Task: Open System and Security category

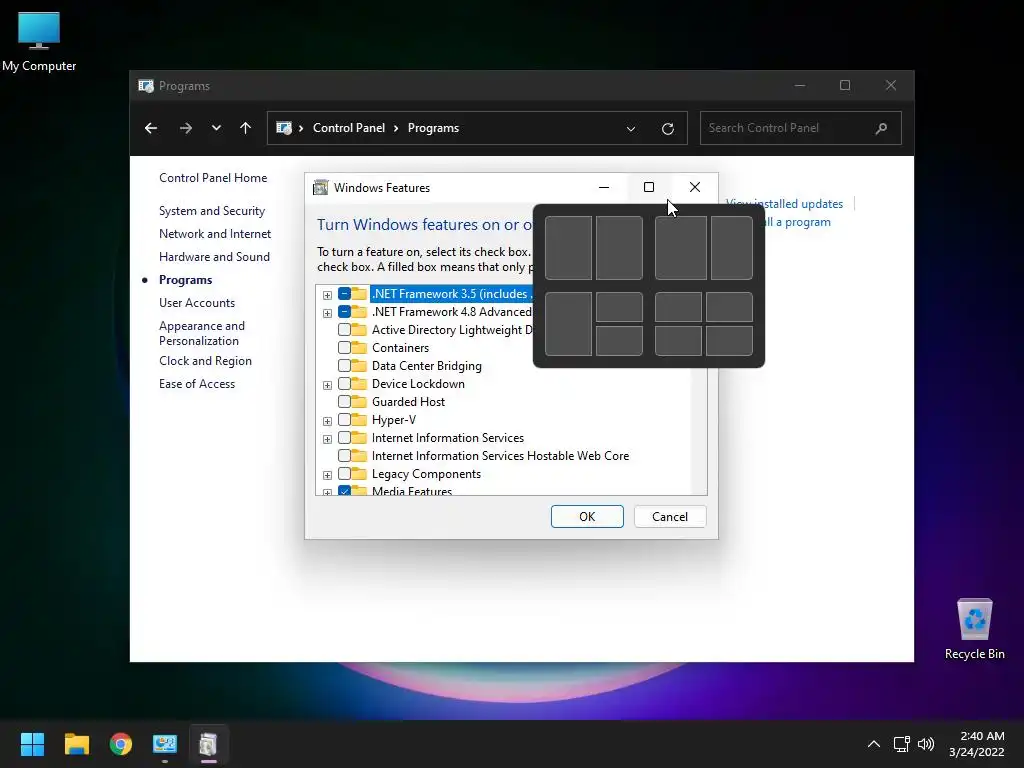Action: tap(212, 211)
